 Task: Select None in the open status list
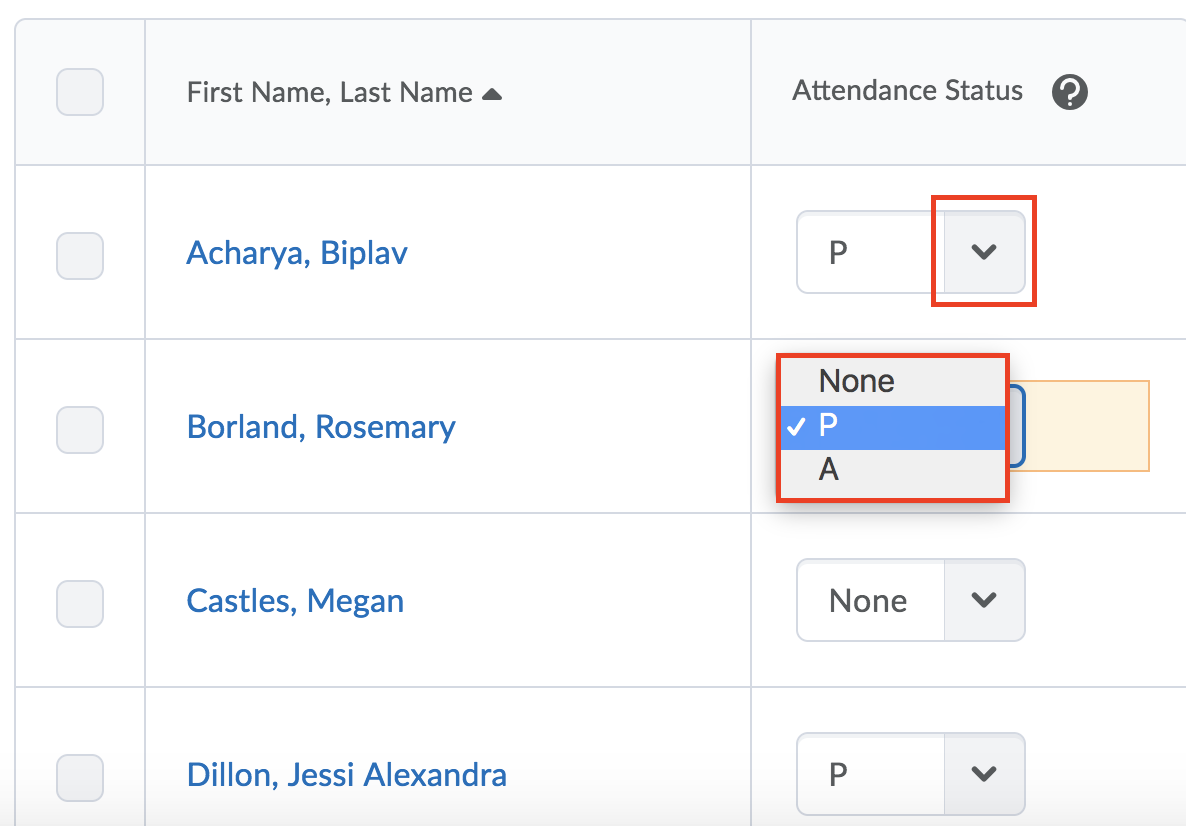coord(893,382)
